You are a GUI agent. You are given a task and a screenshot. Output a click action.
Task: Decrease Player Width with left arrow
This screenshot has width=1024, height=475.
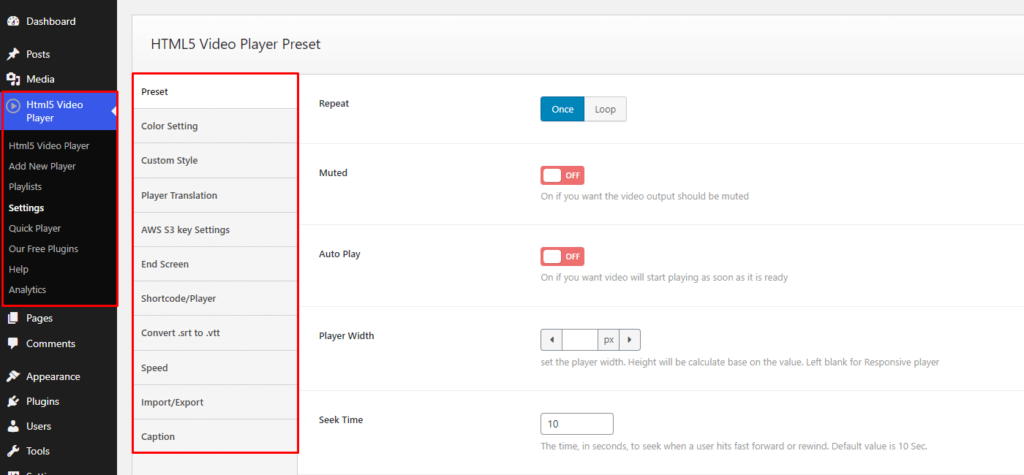551,340
